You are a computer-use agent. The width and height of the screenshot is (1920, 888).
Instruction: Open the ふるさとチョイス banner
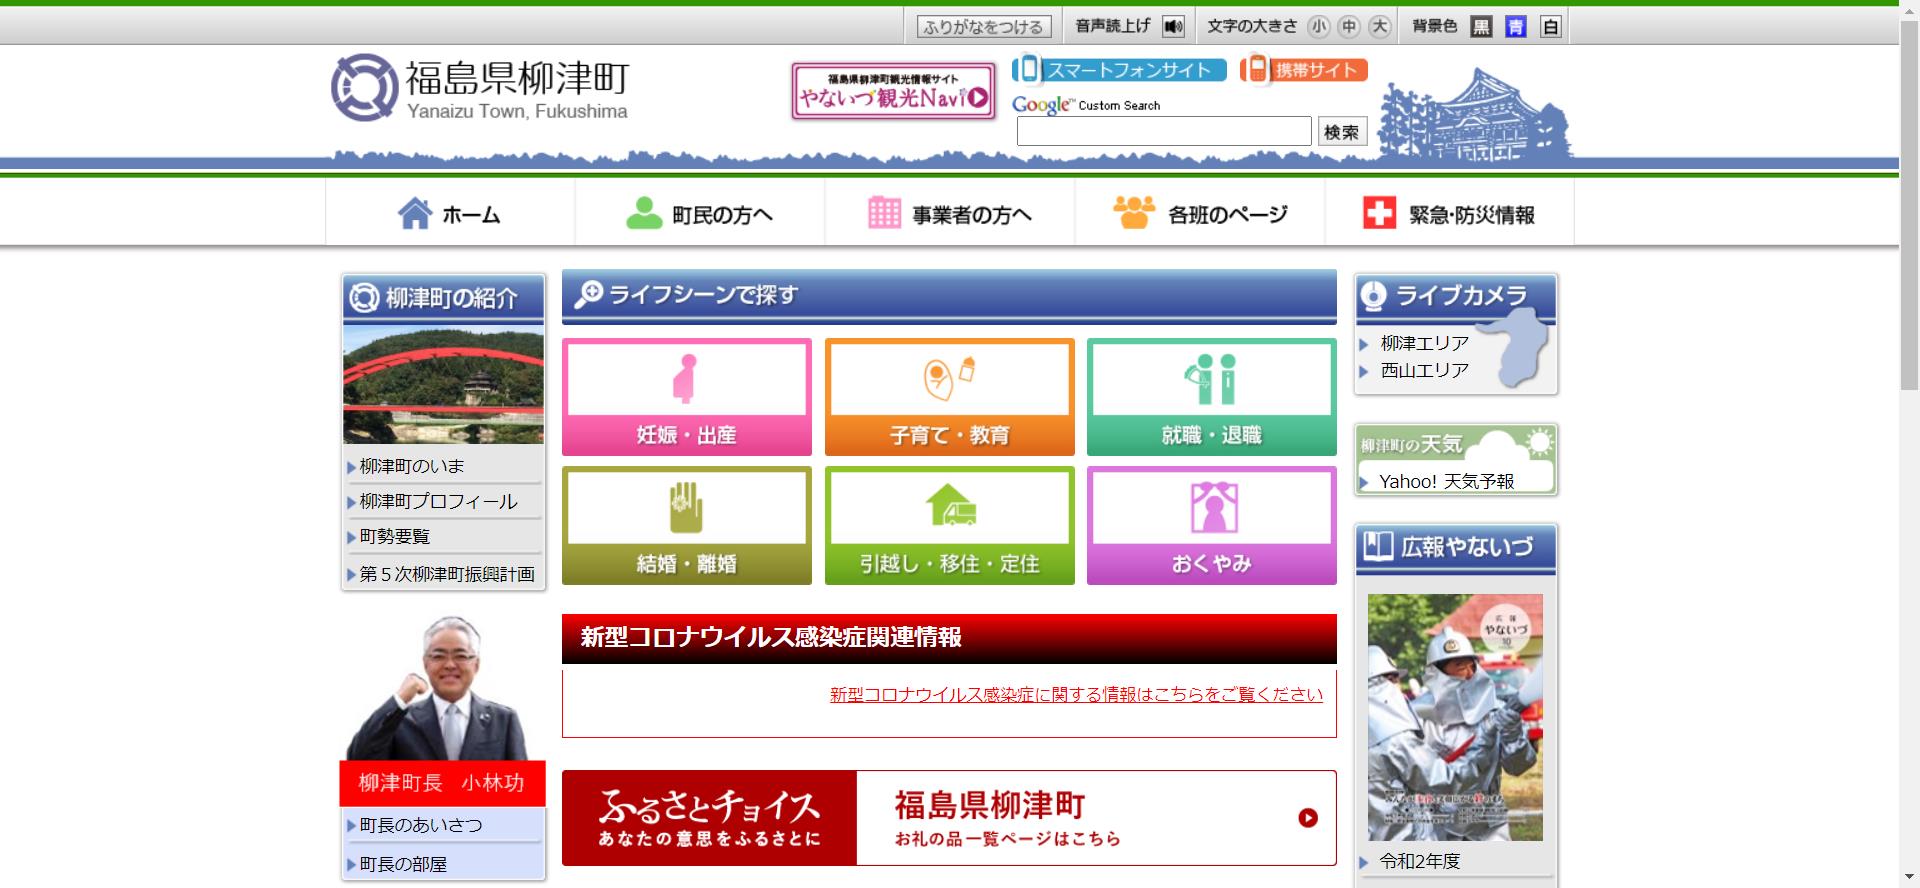click(949, 818)
